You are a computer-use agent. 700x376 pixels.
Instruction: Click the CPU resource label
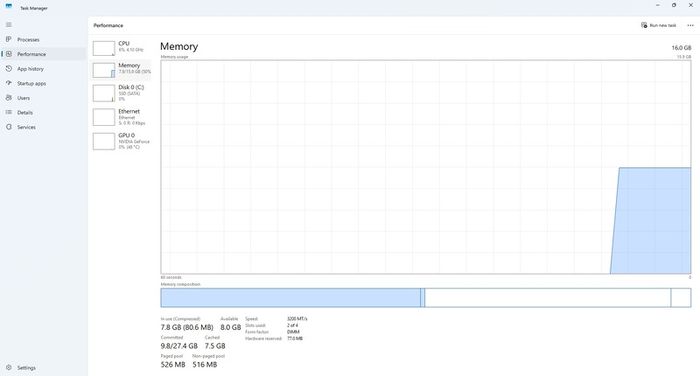click(x=124, y=43)
